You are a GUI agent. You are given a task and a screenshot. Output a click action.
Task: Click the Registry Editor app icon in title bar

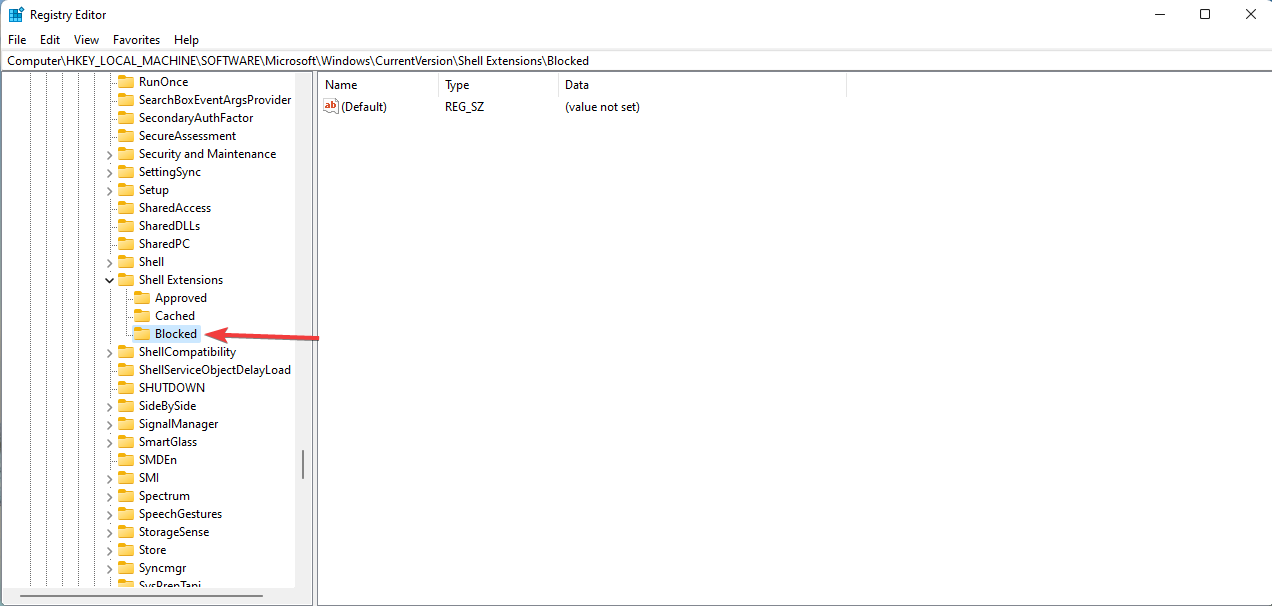pos(16,15)
